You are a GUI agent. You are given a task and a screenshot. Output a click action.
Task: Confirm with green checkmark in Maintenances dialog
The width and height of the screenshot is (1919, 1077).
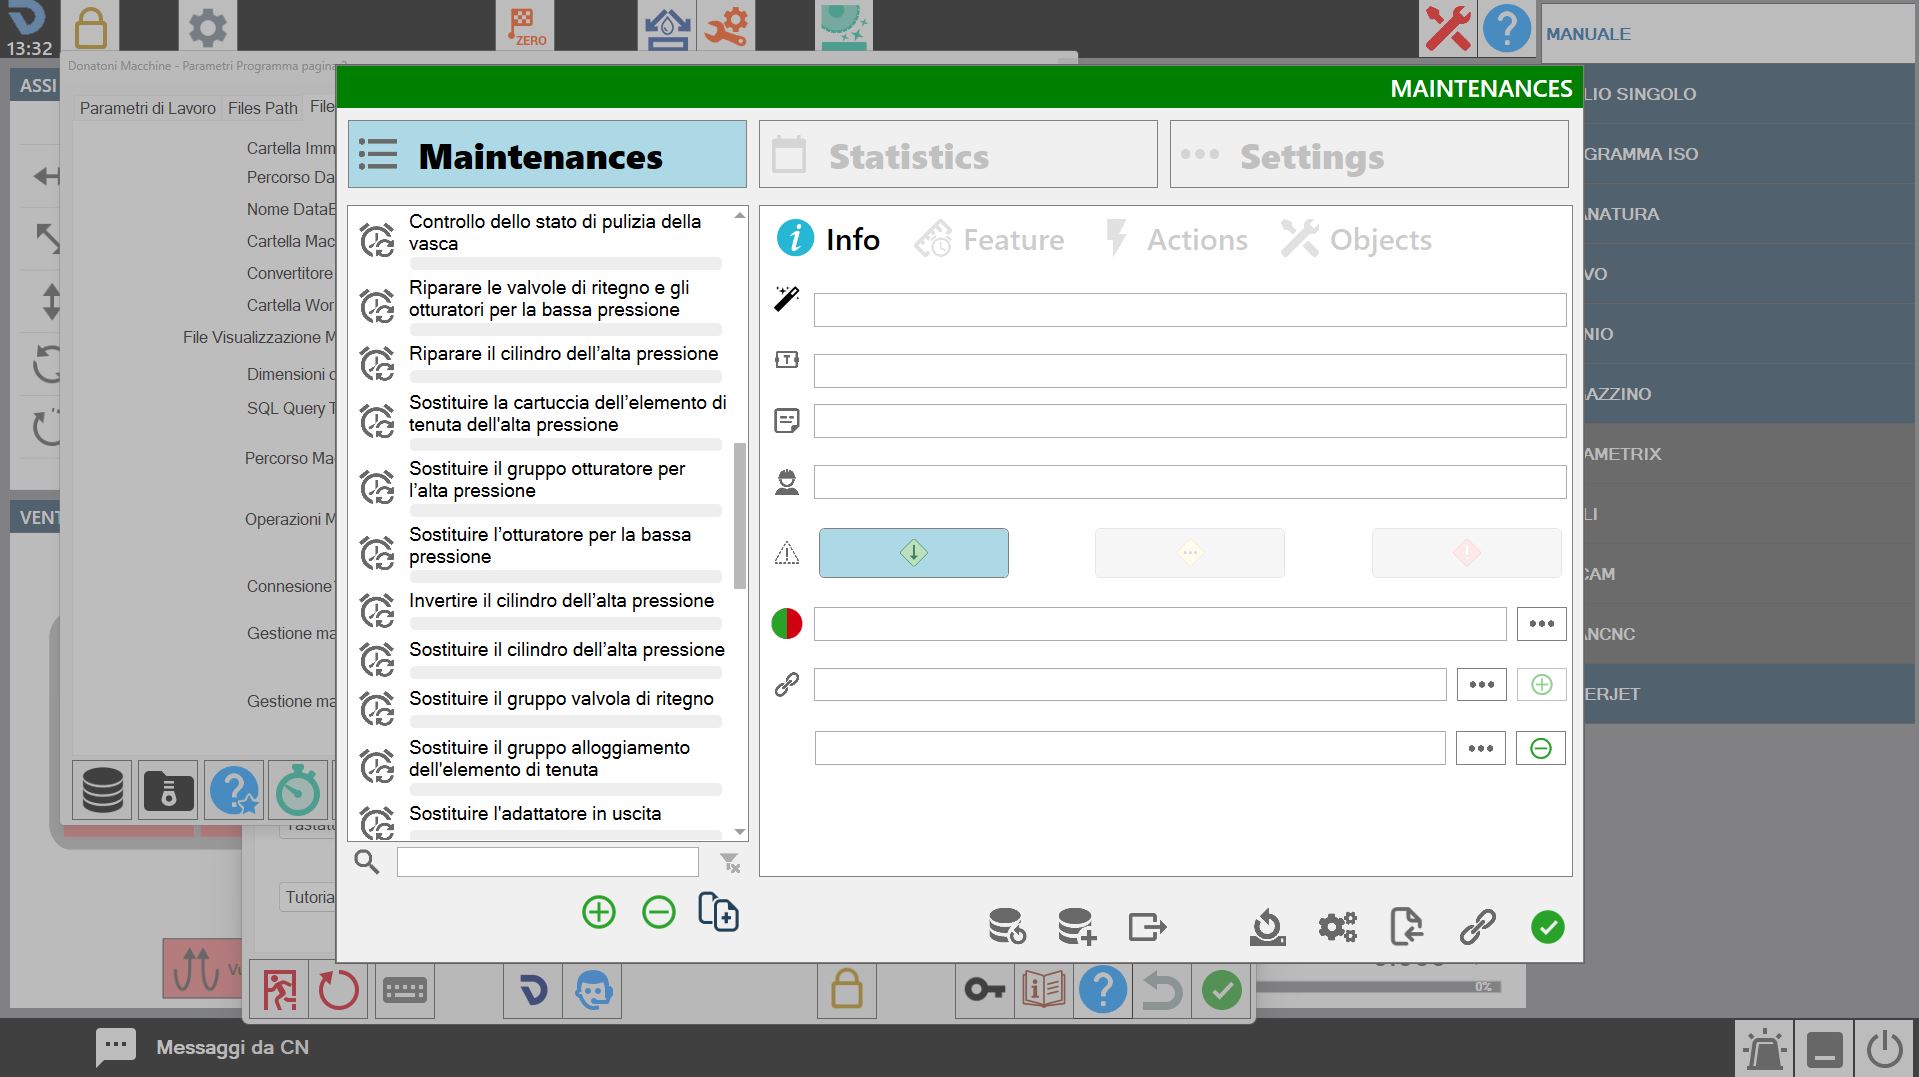(1547, 927)
